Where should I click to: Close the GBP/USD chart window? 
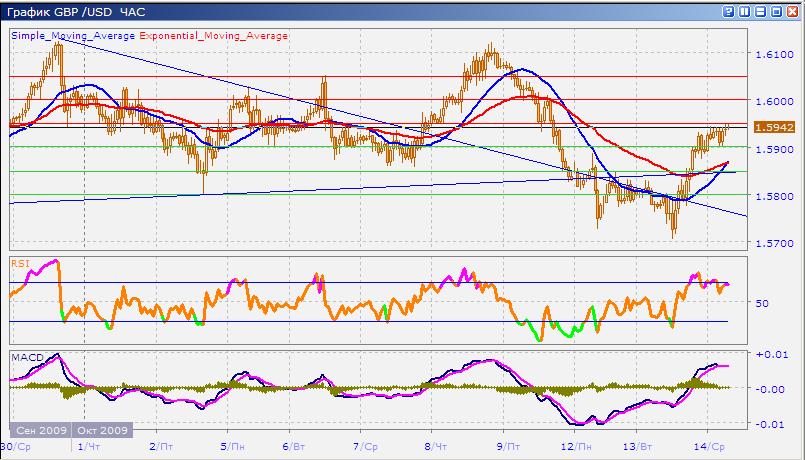click(x=792, y=12)
